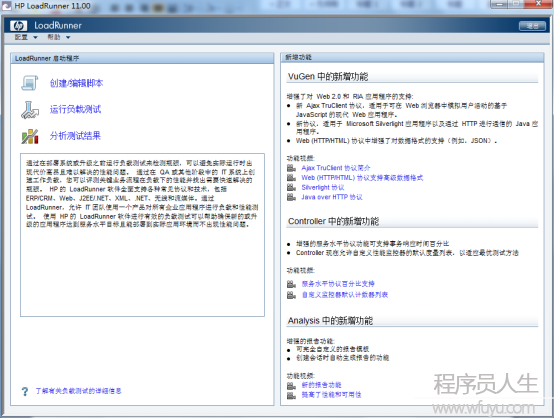Click the video icon beside Silverlight 协议
This screenshot has height=418, width=554.
tap(291, 187)
